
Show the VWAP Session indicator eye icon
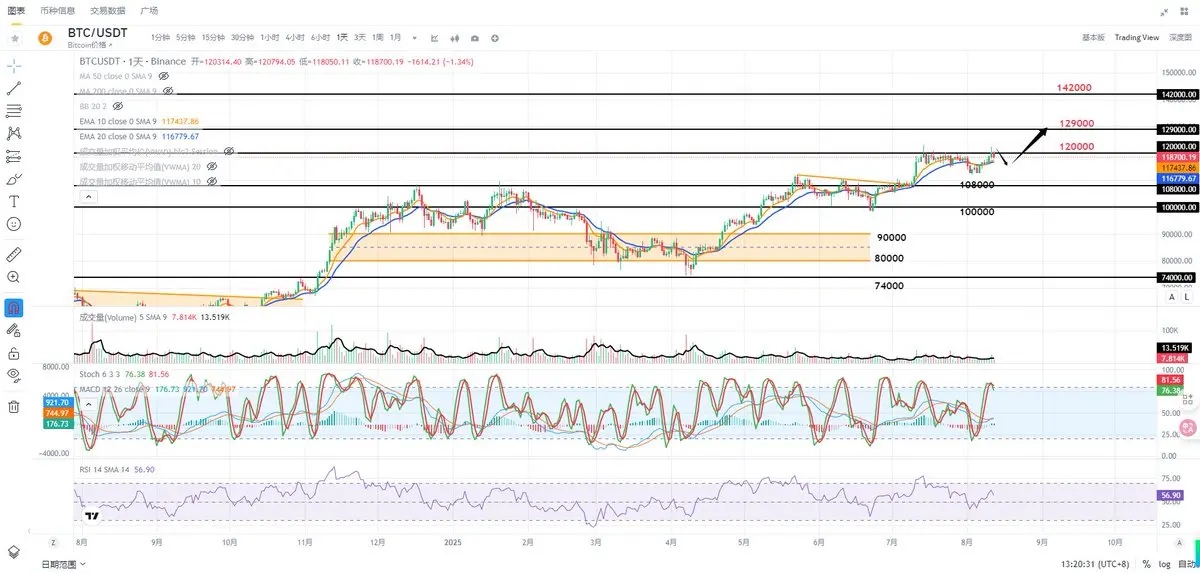pyautogui.click(x=229, y=151)
